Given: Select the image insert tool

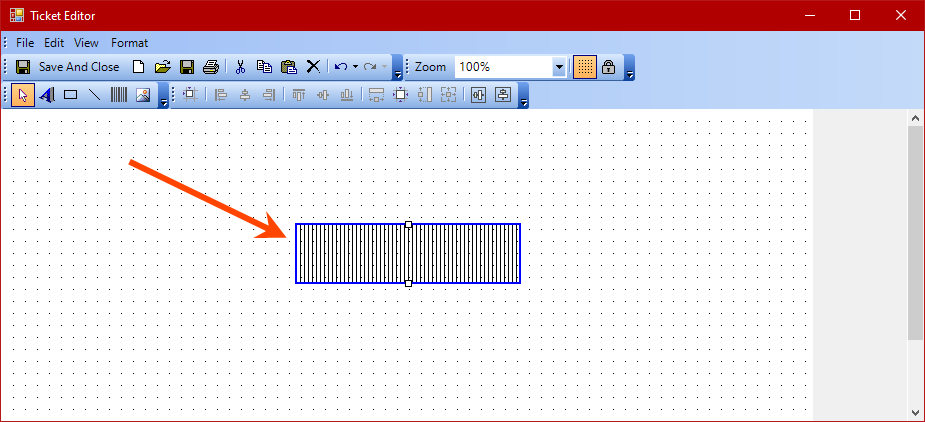Looking at the screenshot, I should (143, 95).
